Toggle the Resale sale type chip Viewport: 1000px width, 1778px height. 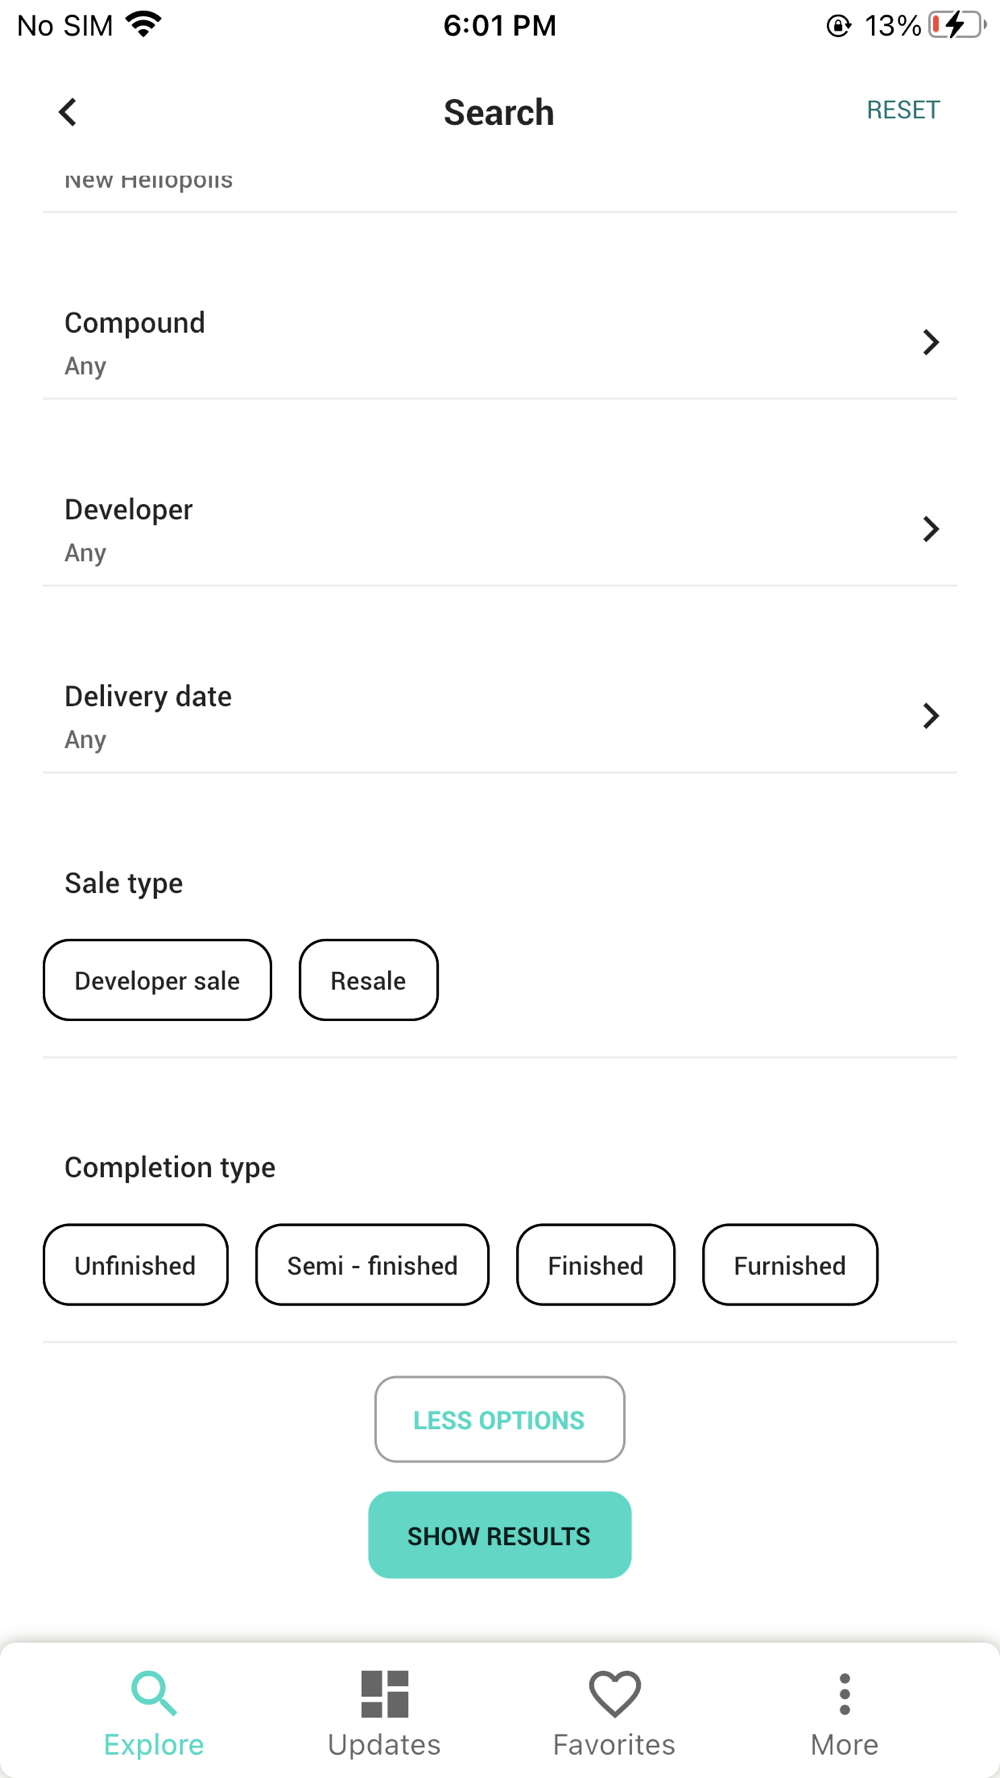(x=368, y=980)
